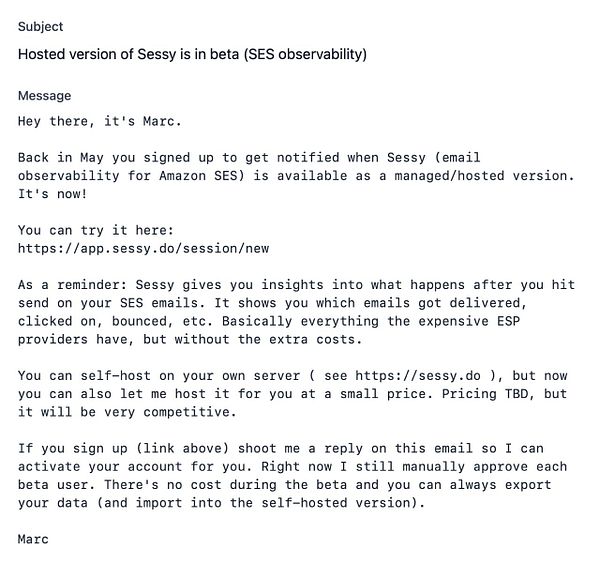Click "beta user. There's no cost" line
Image resolution: width=600 pixels, height=564 pixels.
pyautogui.click(x=284, y=485)
